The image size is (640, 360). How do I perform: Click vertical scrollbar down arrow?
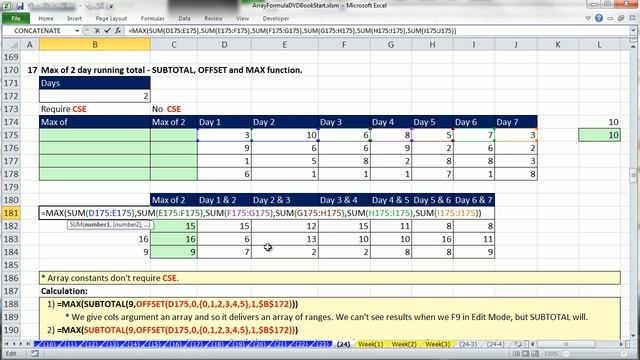(x=633, y=336)
